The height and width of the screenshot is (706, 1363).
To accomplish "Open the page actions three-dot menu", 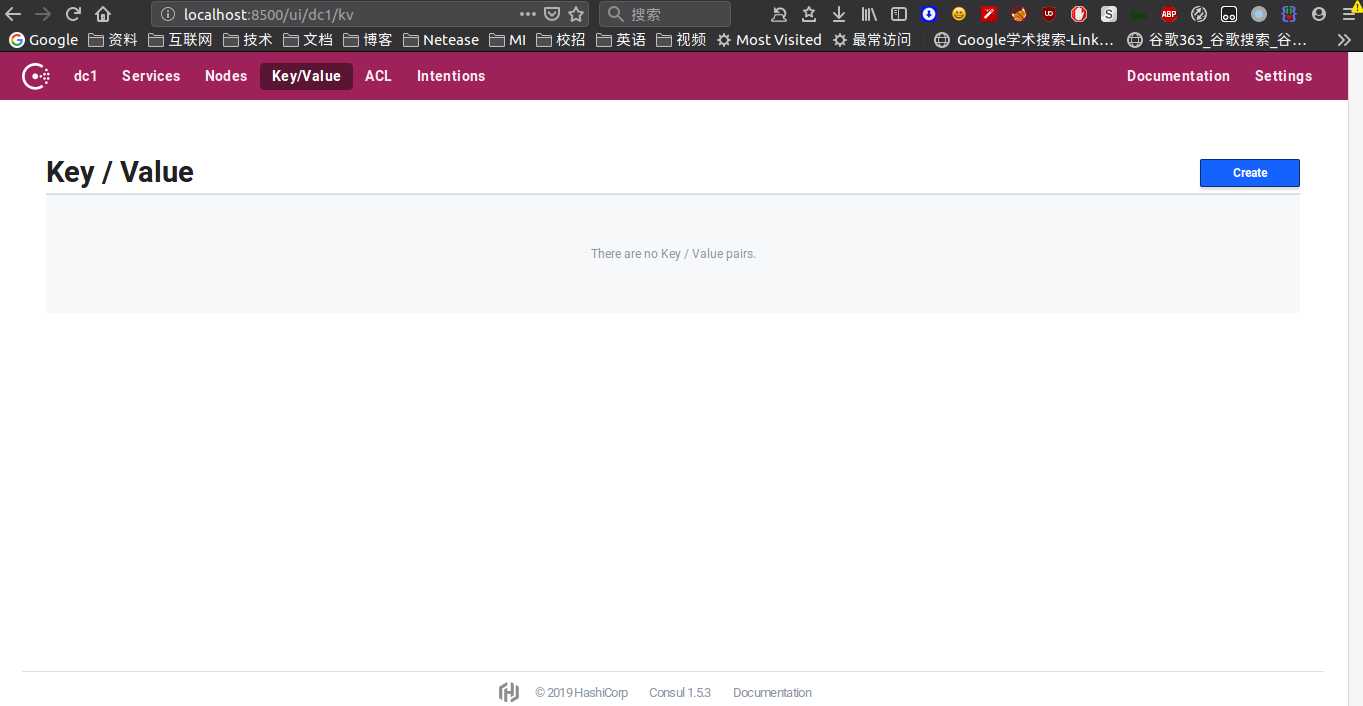I will click(528, 14).
